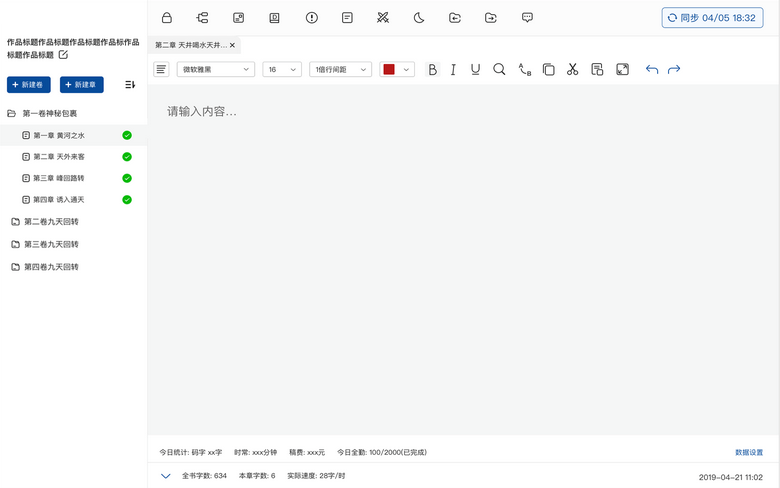Click the scissors cut icon
This screenshot has width=780, height=488.
point(572,69)
